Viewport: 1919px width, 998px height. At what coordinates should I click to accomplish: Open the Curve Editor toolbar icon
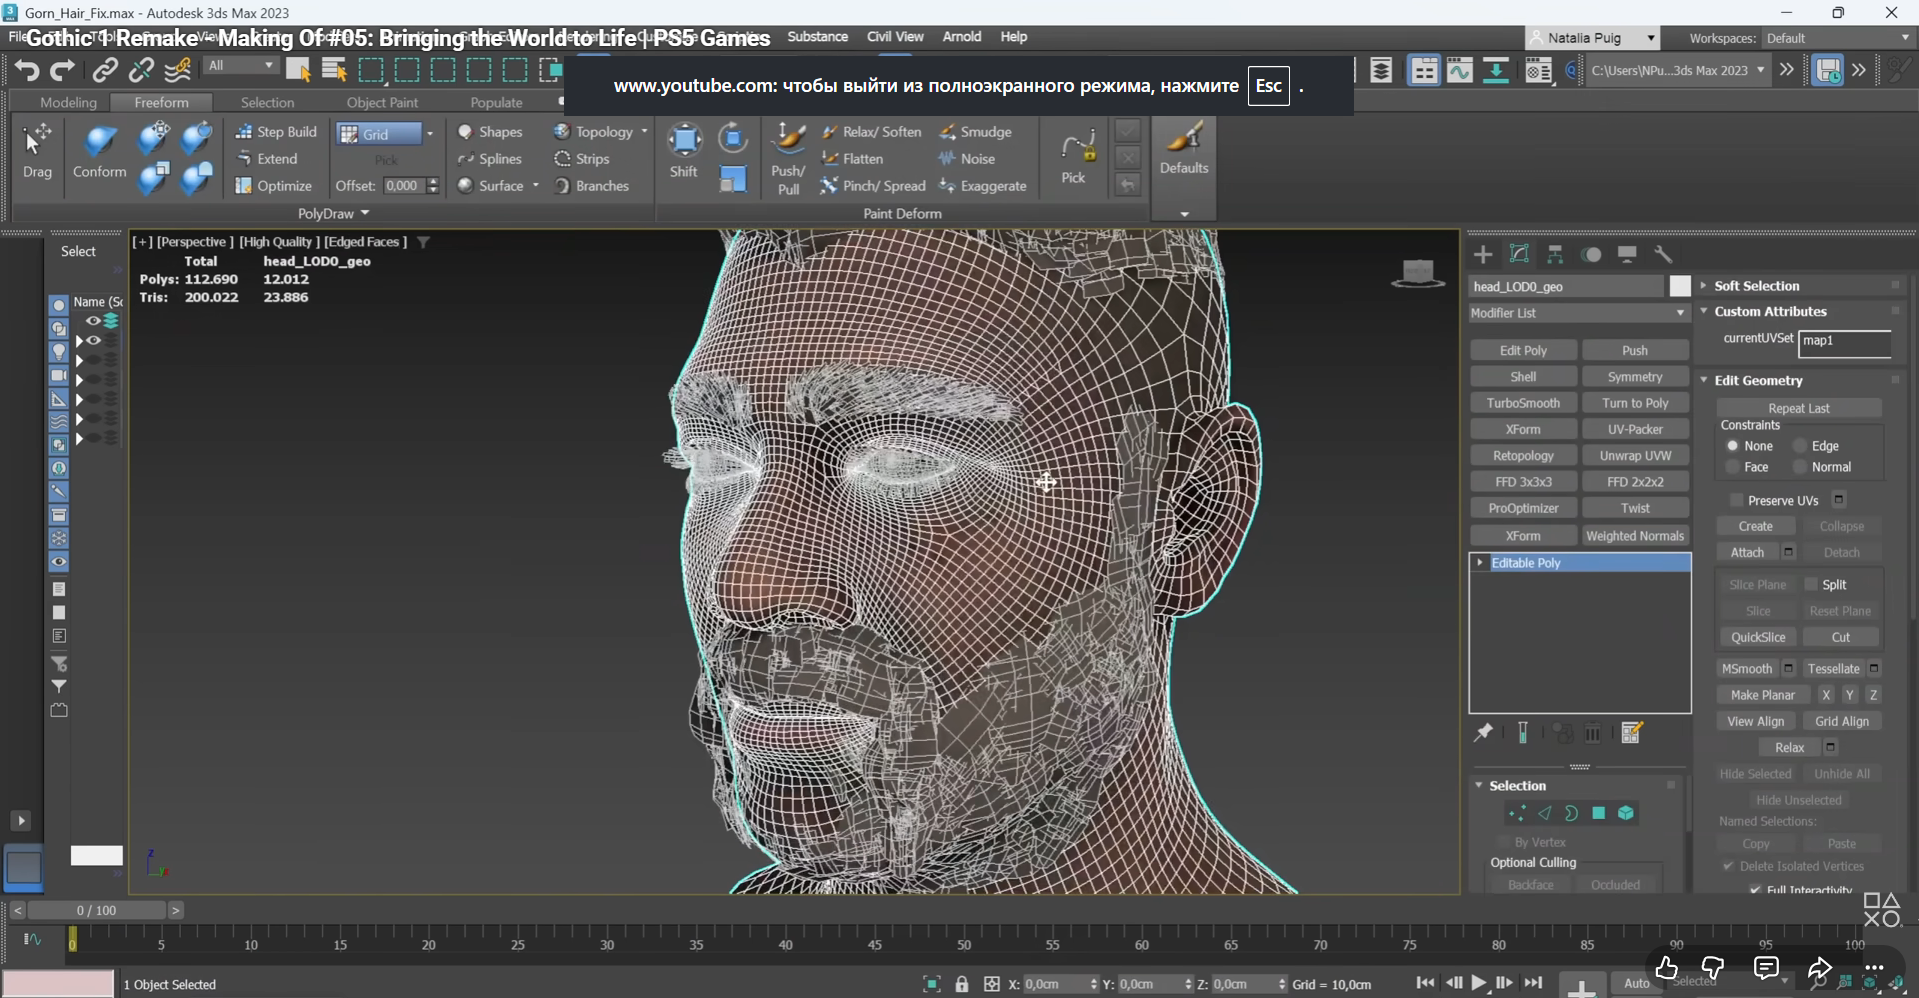pos(1459,70)
